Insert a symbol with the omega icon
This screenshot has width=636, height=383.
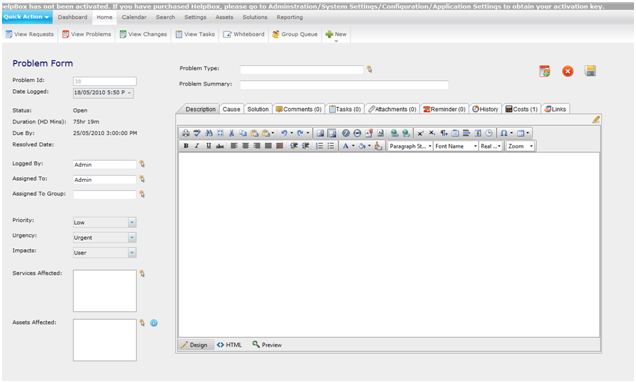[x=504, y=133]
